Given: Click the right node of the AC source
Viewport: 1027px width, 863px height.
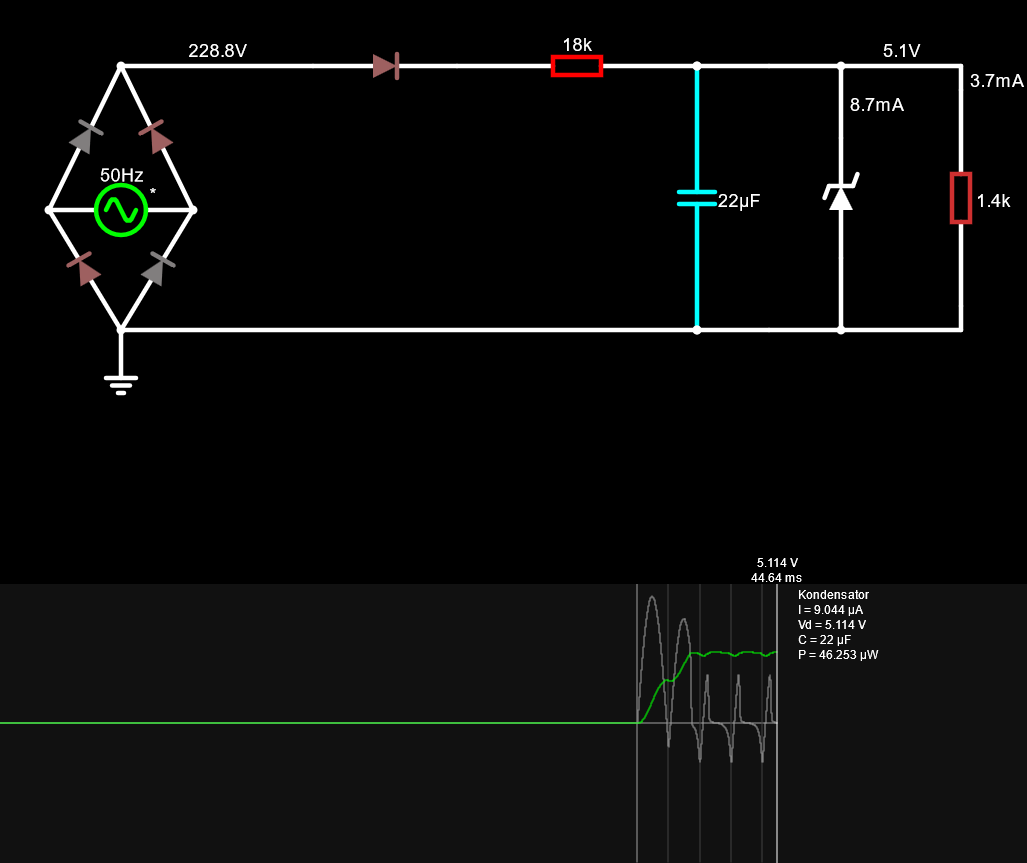Looking at the screenshot, I should [x=193, y=210].
